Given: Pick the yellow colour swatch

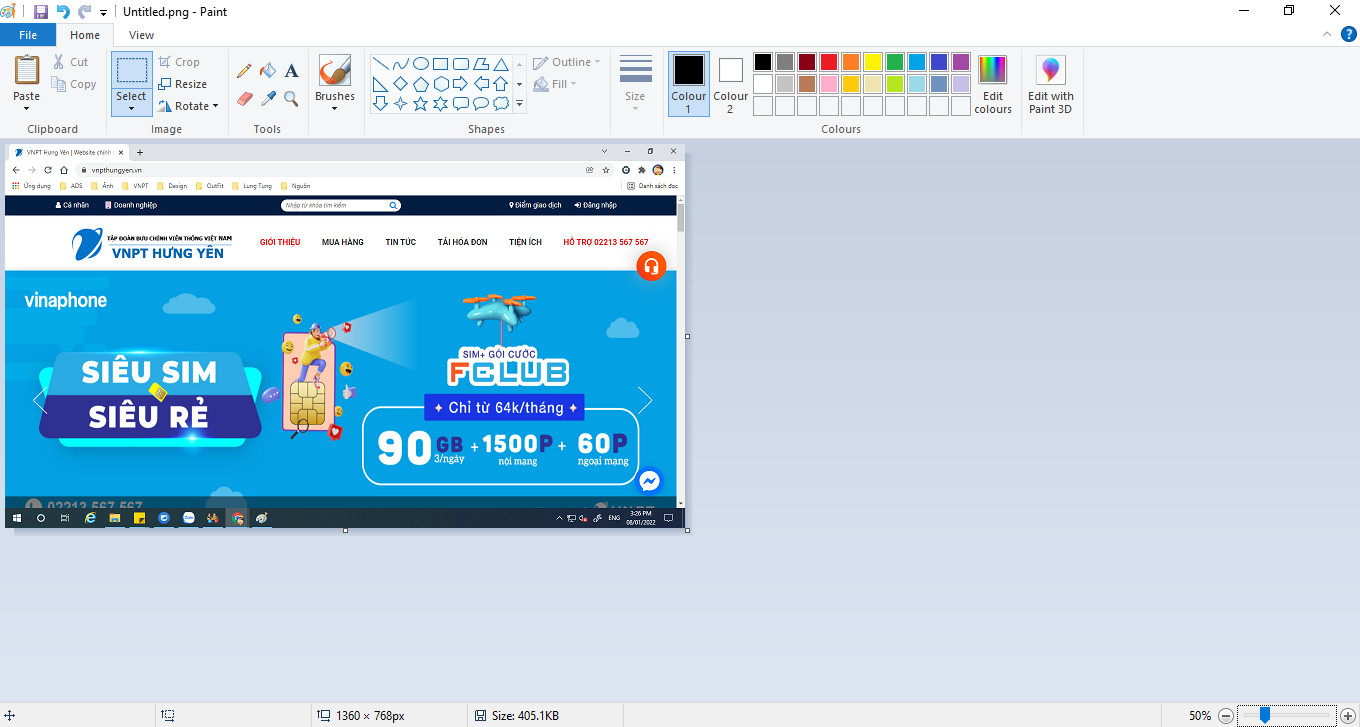Looking at the screenshot, I should point(873,62).
